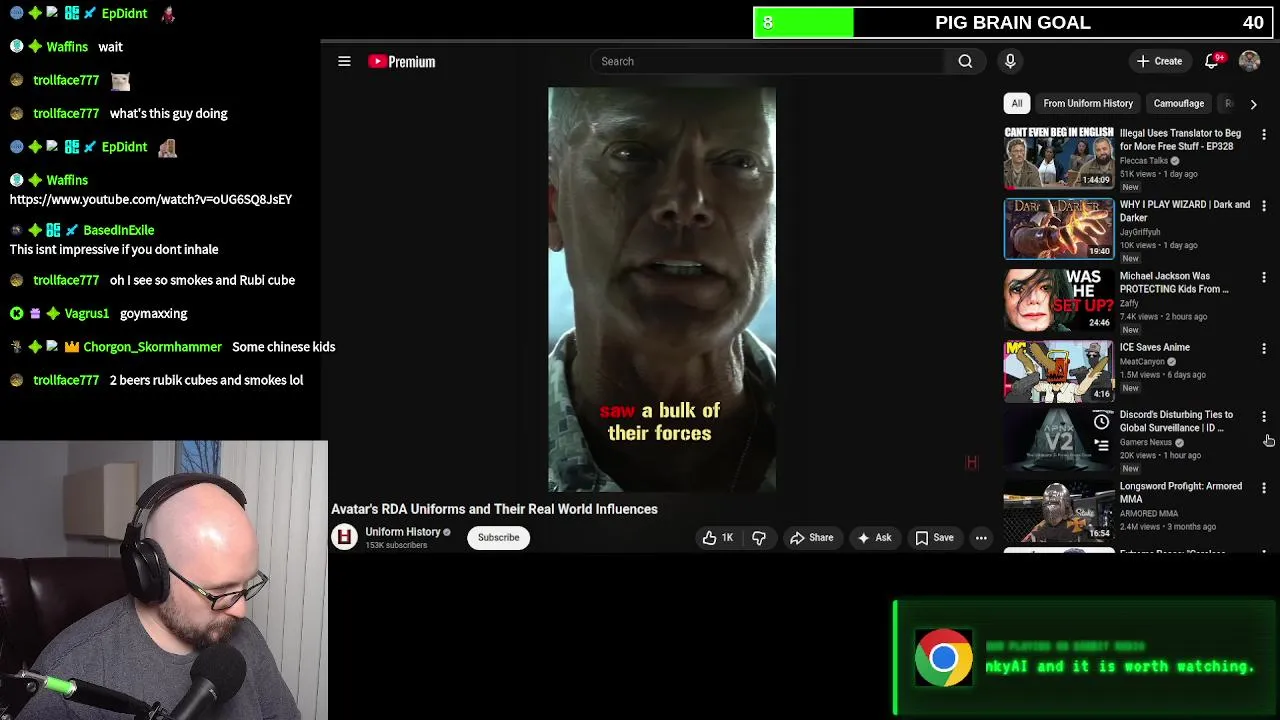Start voice search with microphone icon
This screenshot has width=1280, height=720.
[x=1010, y=61]
